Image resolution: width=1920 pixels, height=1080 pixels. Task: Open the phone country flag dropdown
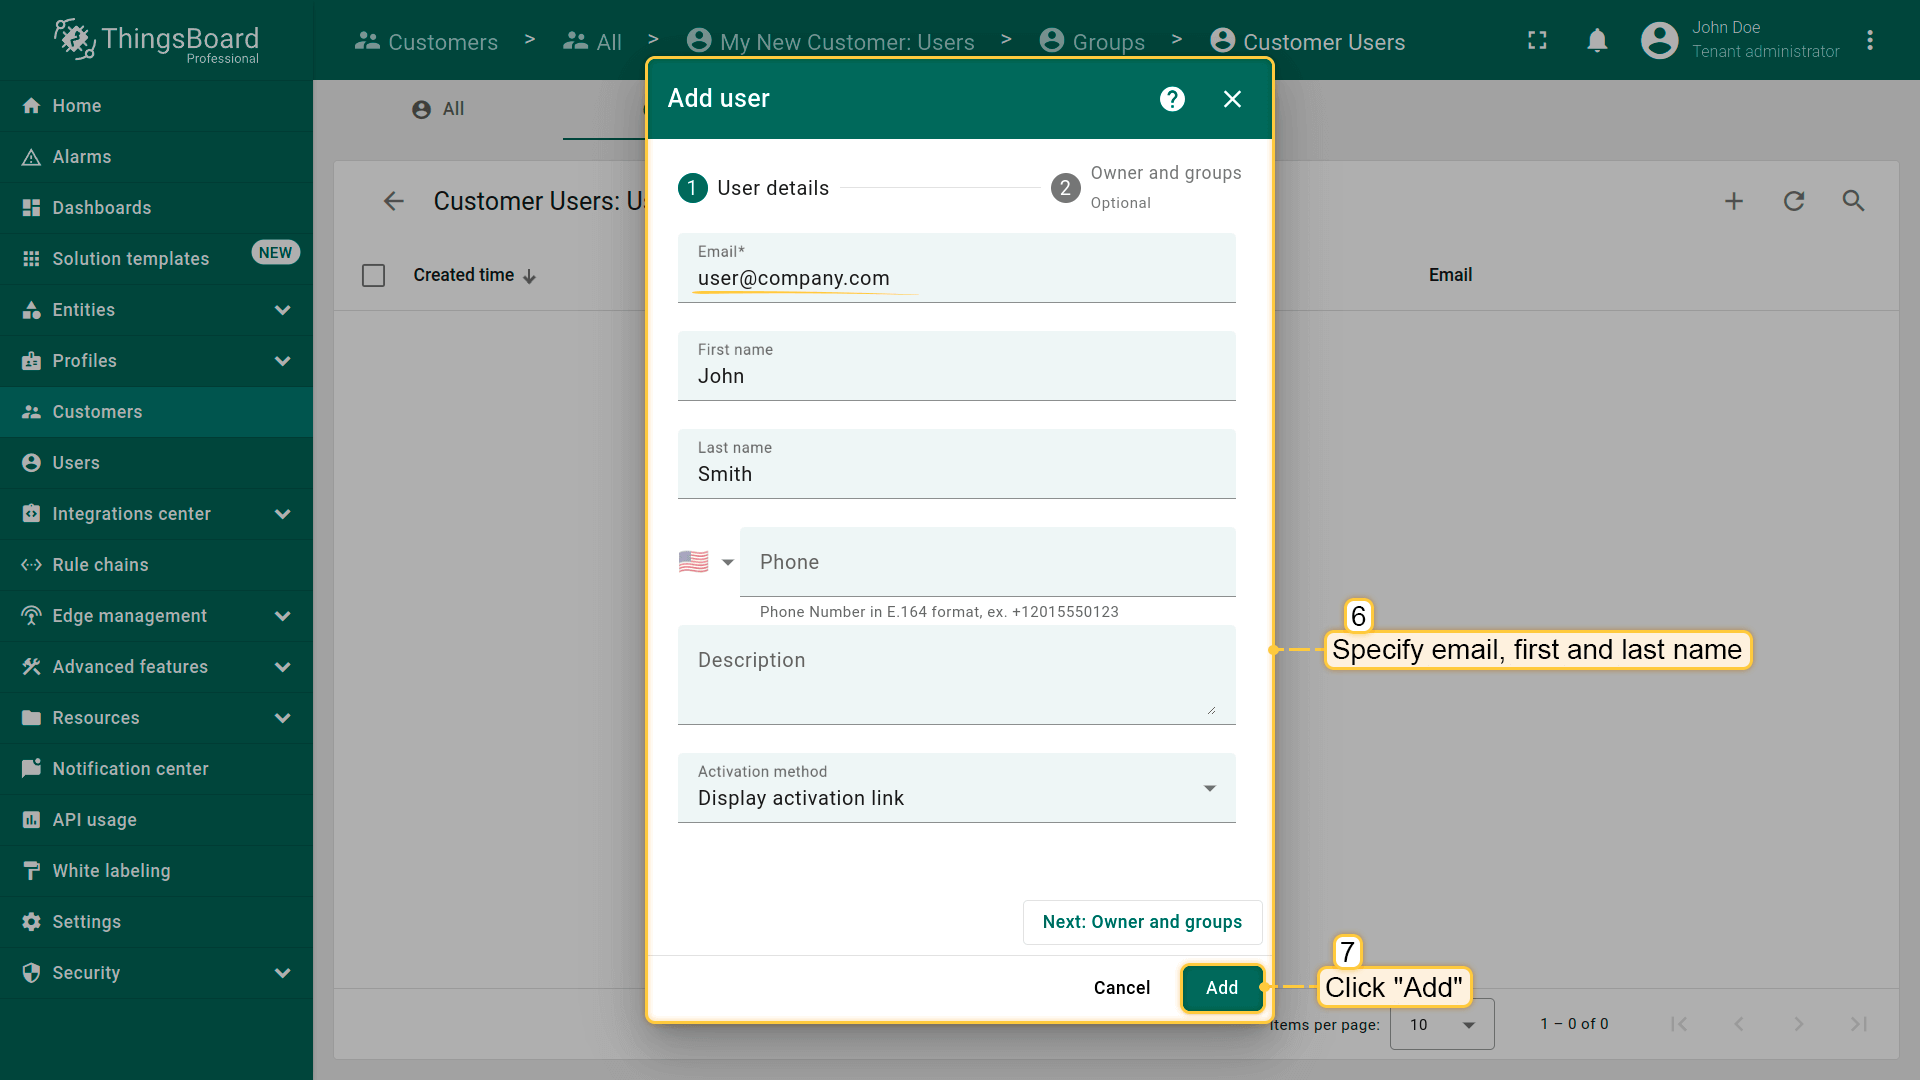point(706,562)
